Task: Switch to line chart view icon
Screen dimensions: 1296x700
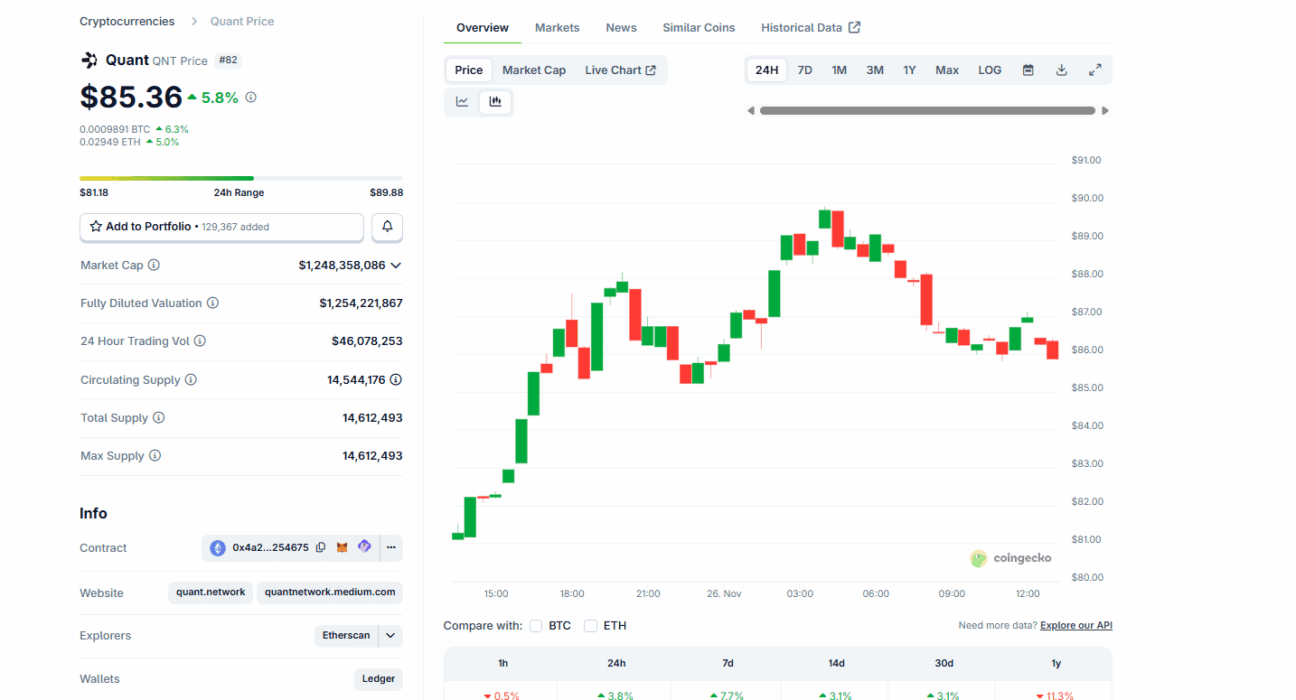Action: tap(462, 101)
